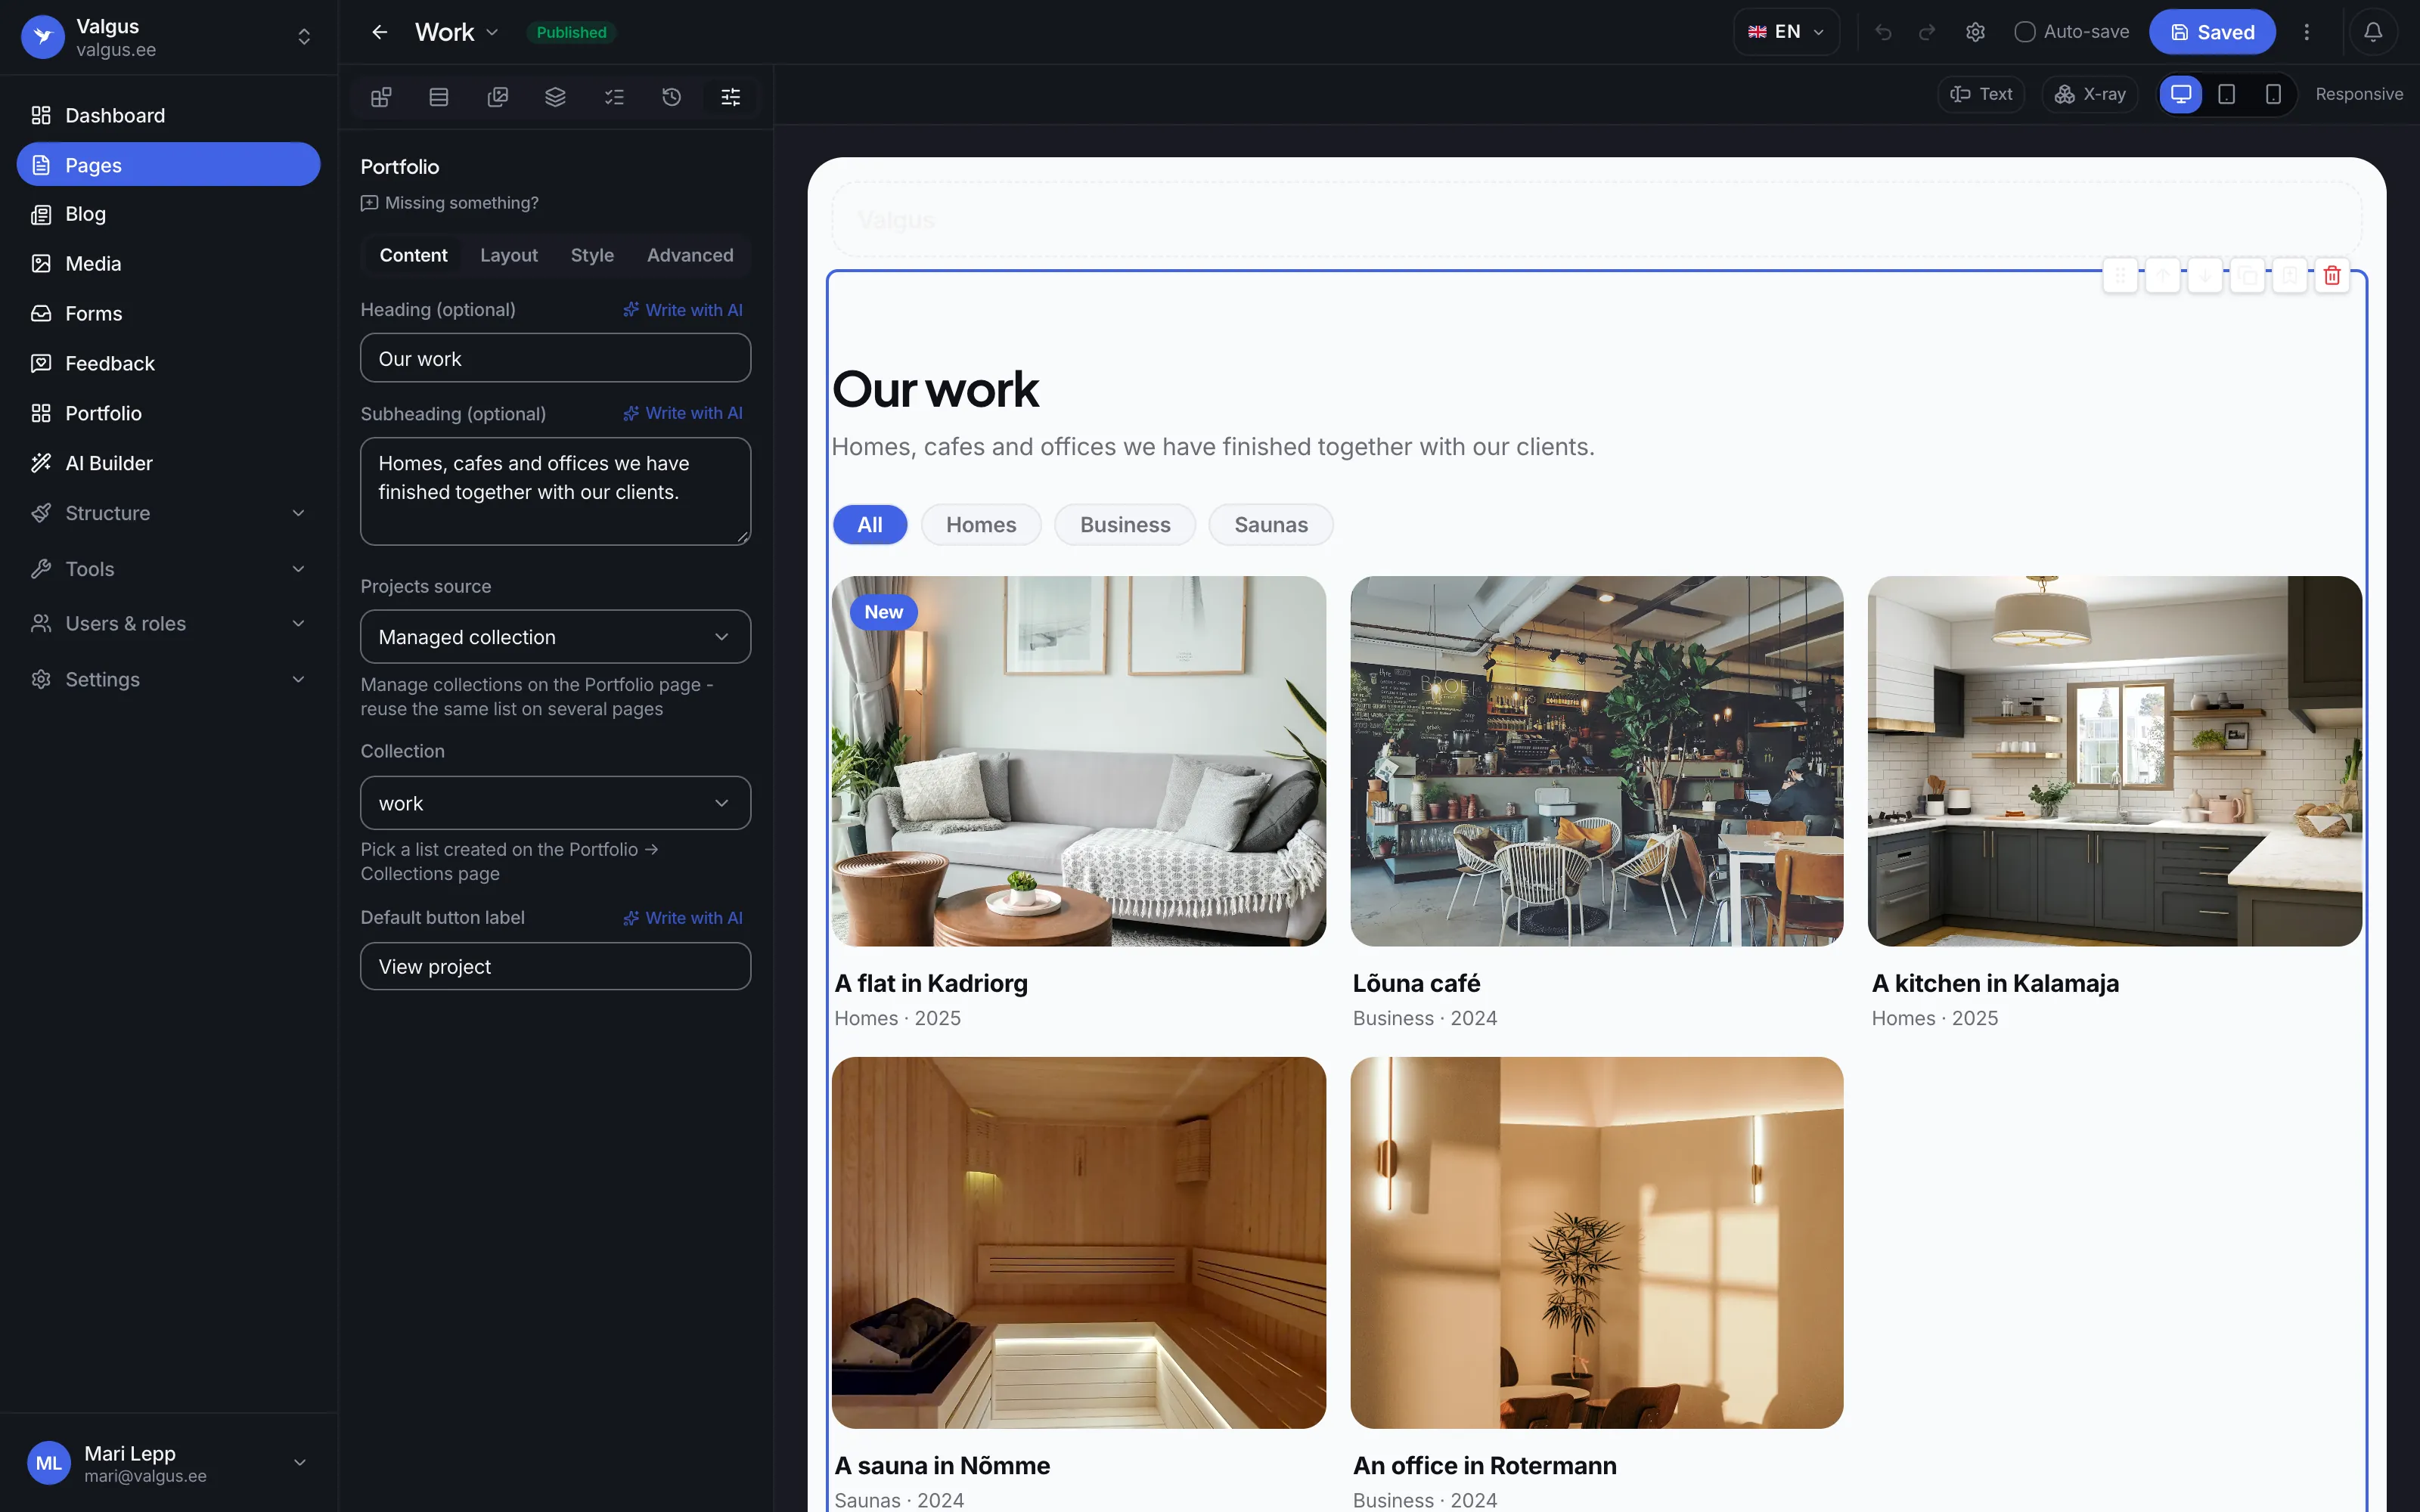Go back using the left arrow
Screen dimensions: 2420x1512
[x=380, y=32]
